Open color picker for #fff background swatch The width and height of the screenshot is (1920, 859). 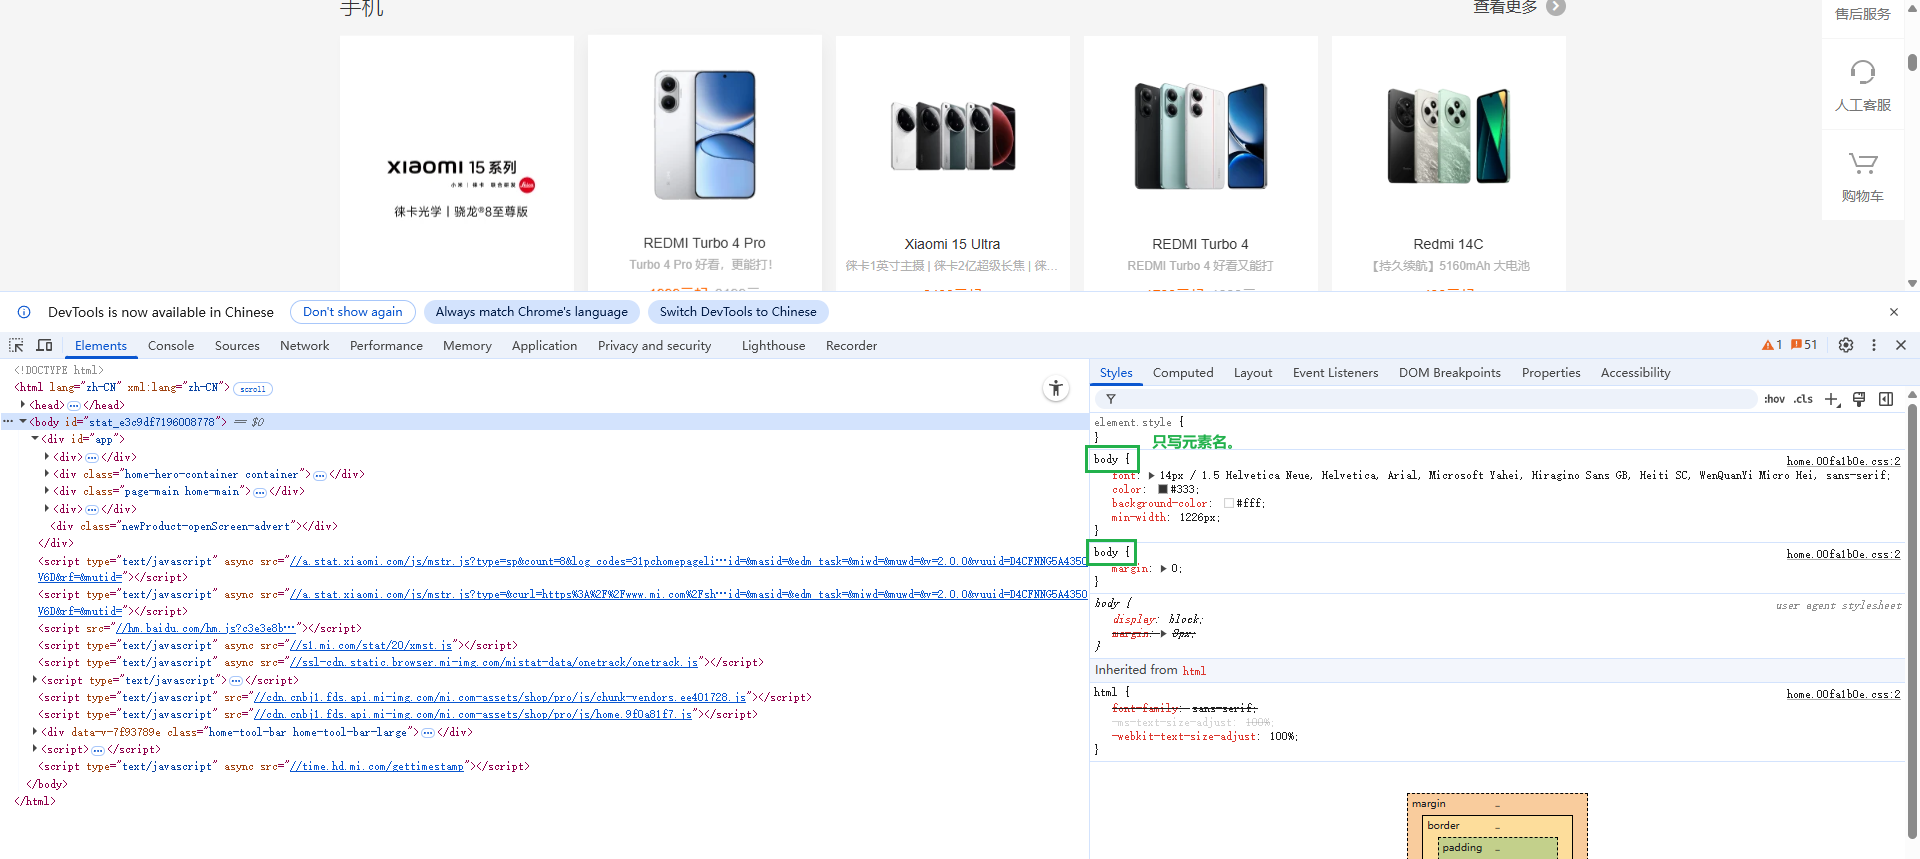[1229, 504]
